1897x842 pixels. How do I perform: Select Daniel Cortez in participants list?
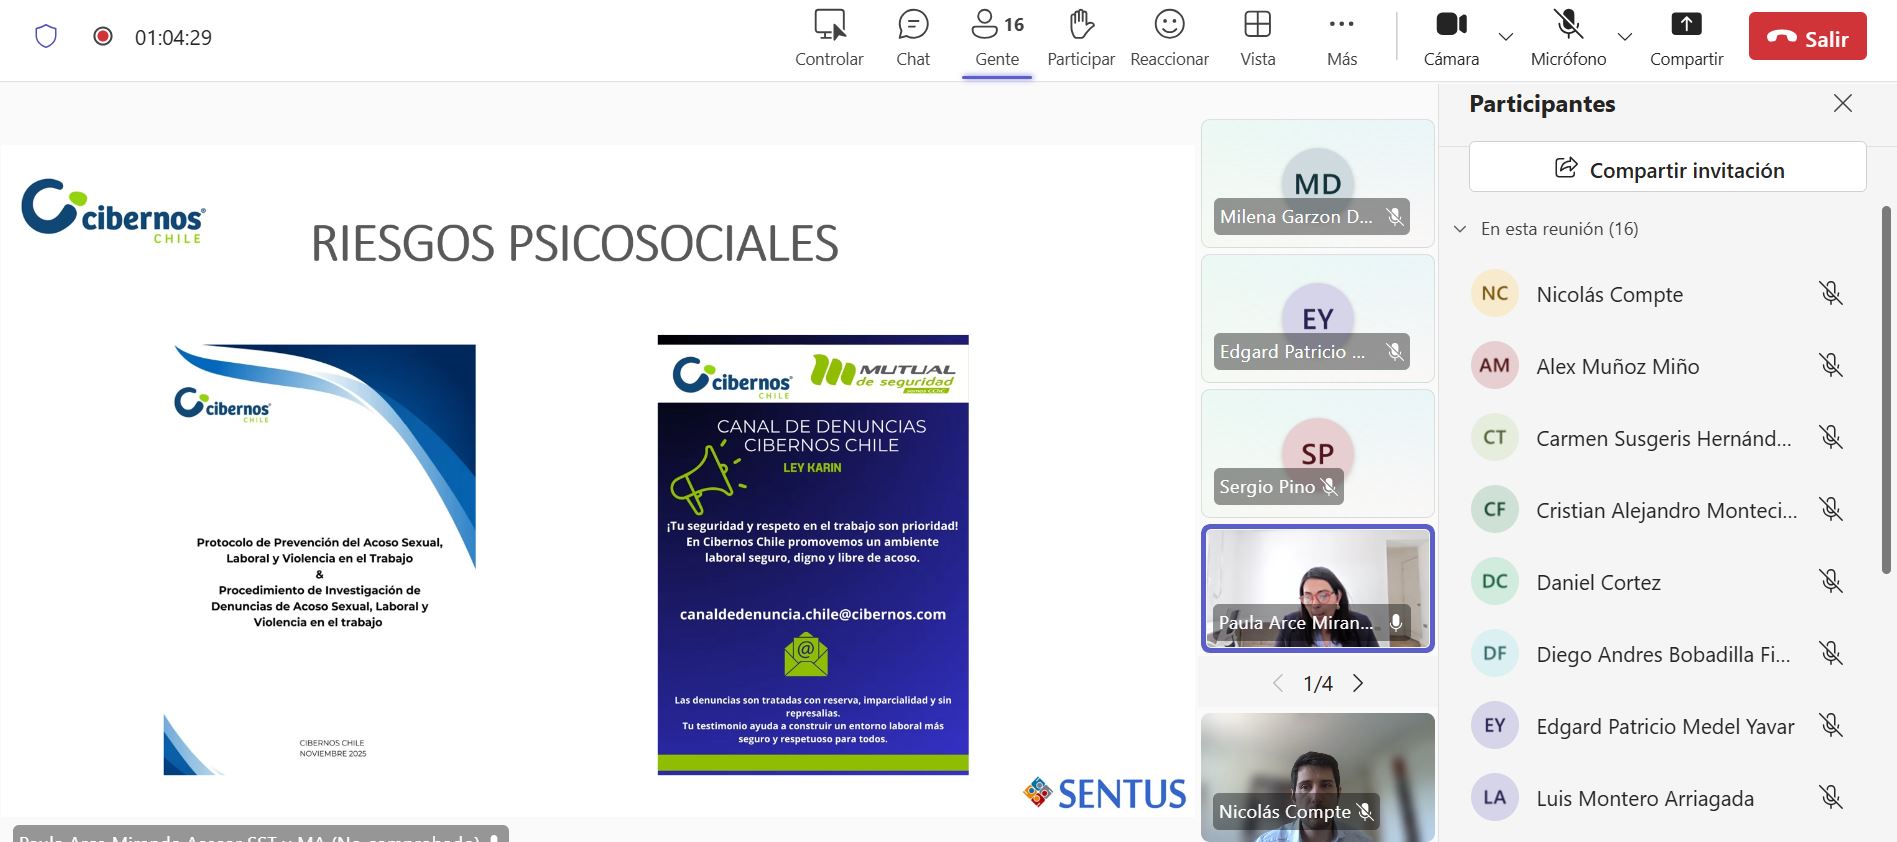1598,582
